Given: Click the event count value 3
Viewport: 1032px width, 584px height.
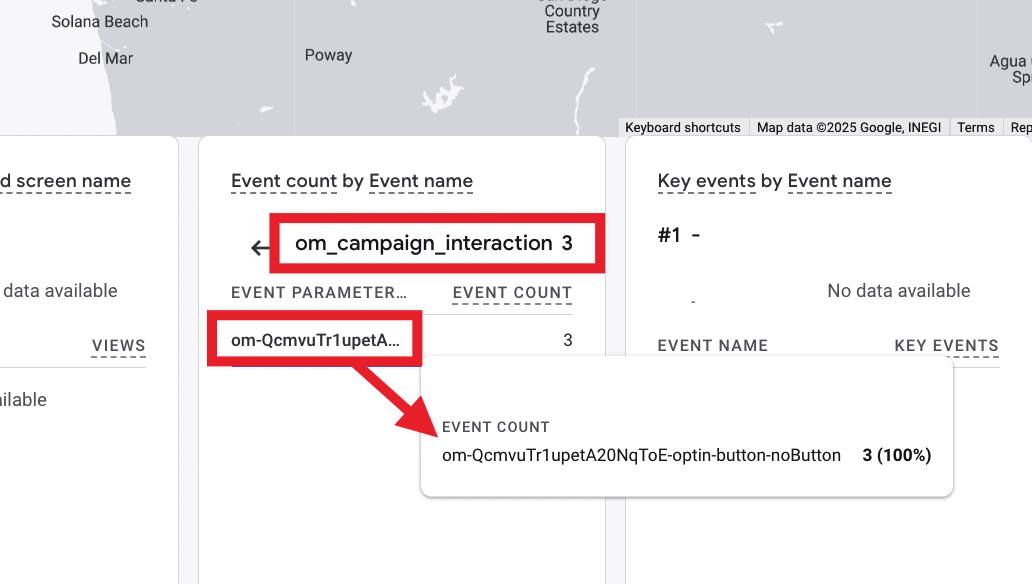Looking at the screenshot, I should tap(568, 339).
